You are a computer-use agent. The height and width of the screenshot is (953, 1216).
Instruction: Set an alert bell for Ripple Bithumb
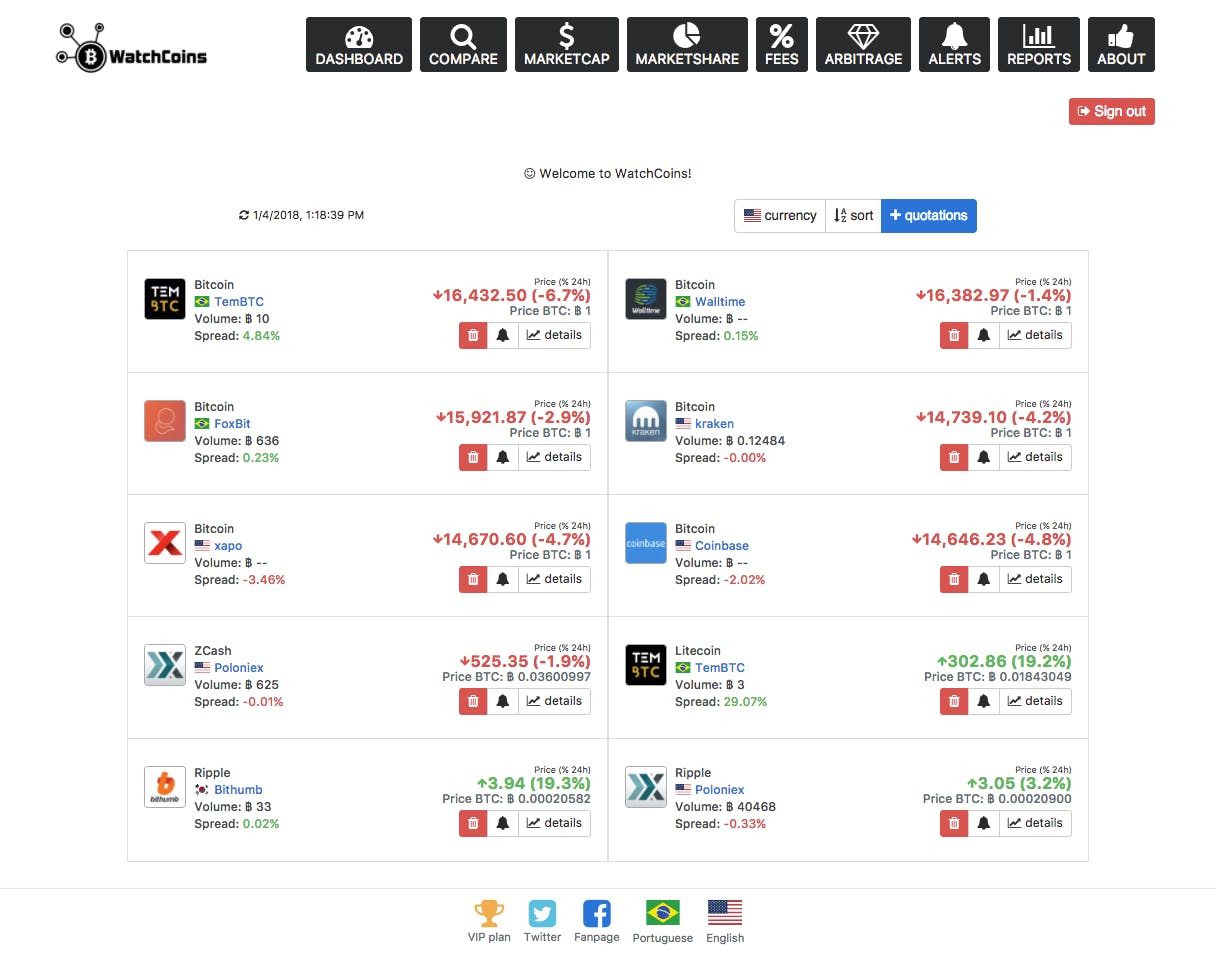pos(503,824)
